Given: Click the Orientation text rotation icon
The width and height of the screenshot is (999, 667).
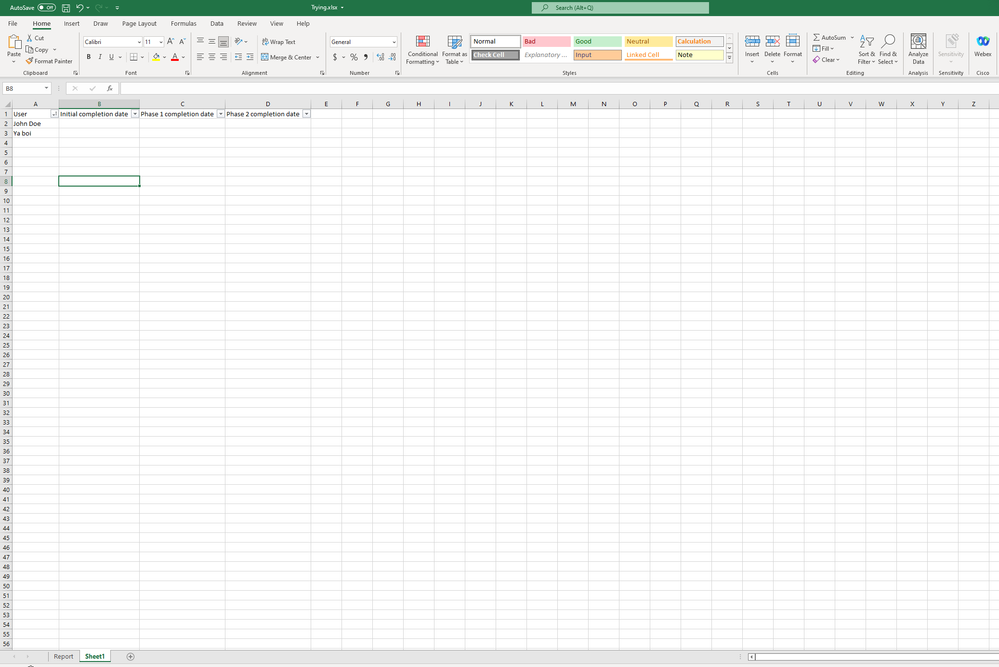Looking at the screenshot, I should (238, 41).
